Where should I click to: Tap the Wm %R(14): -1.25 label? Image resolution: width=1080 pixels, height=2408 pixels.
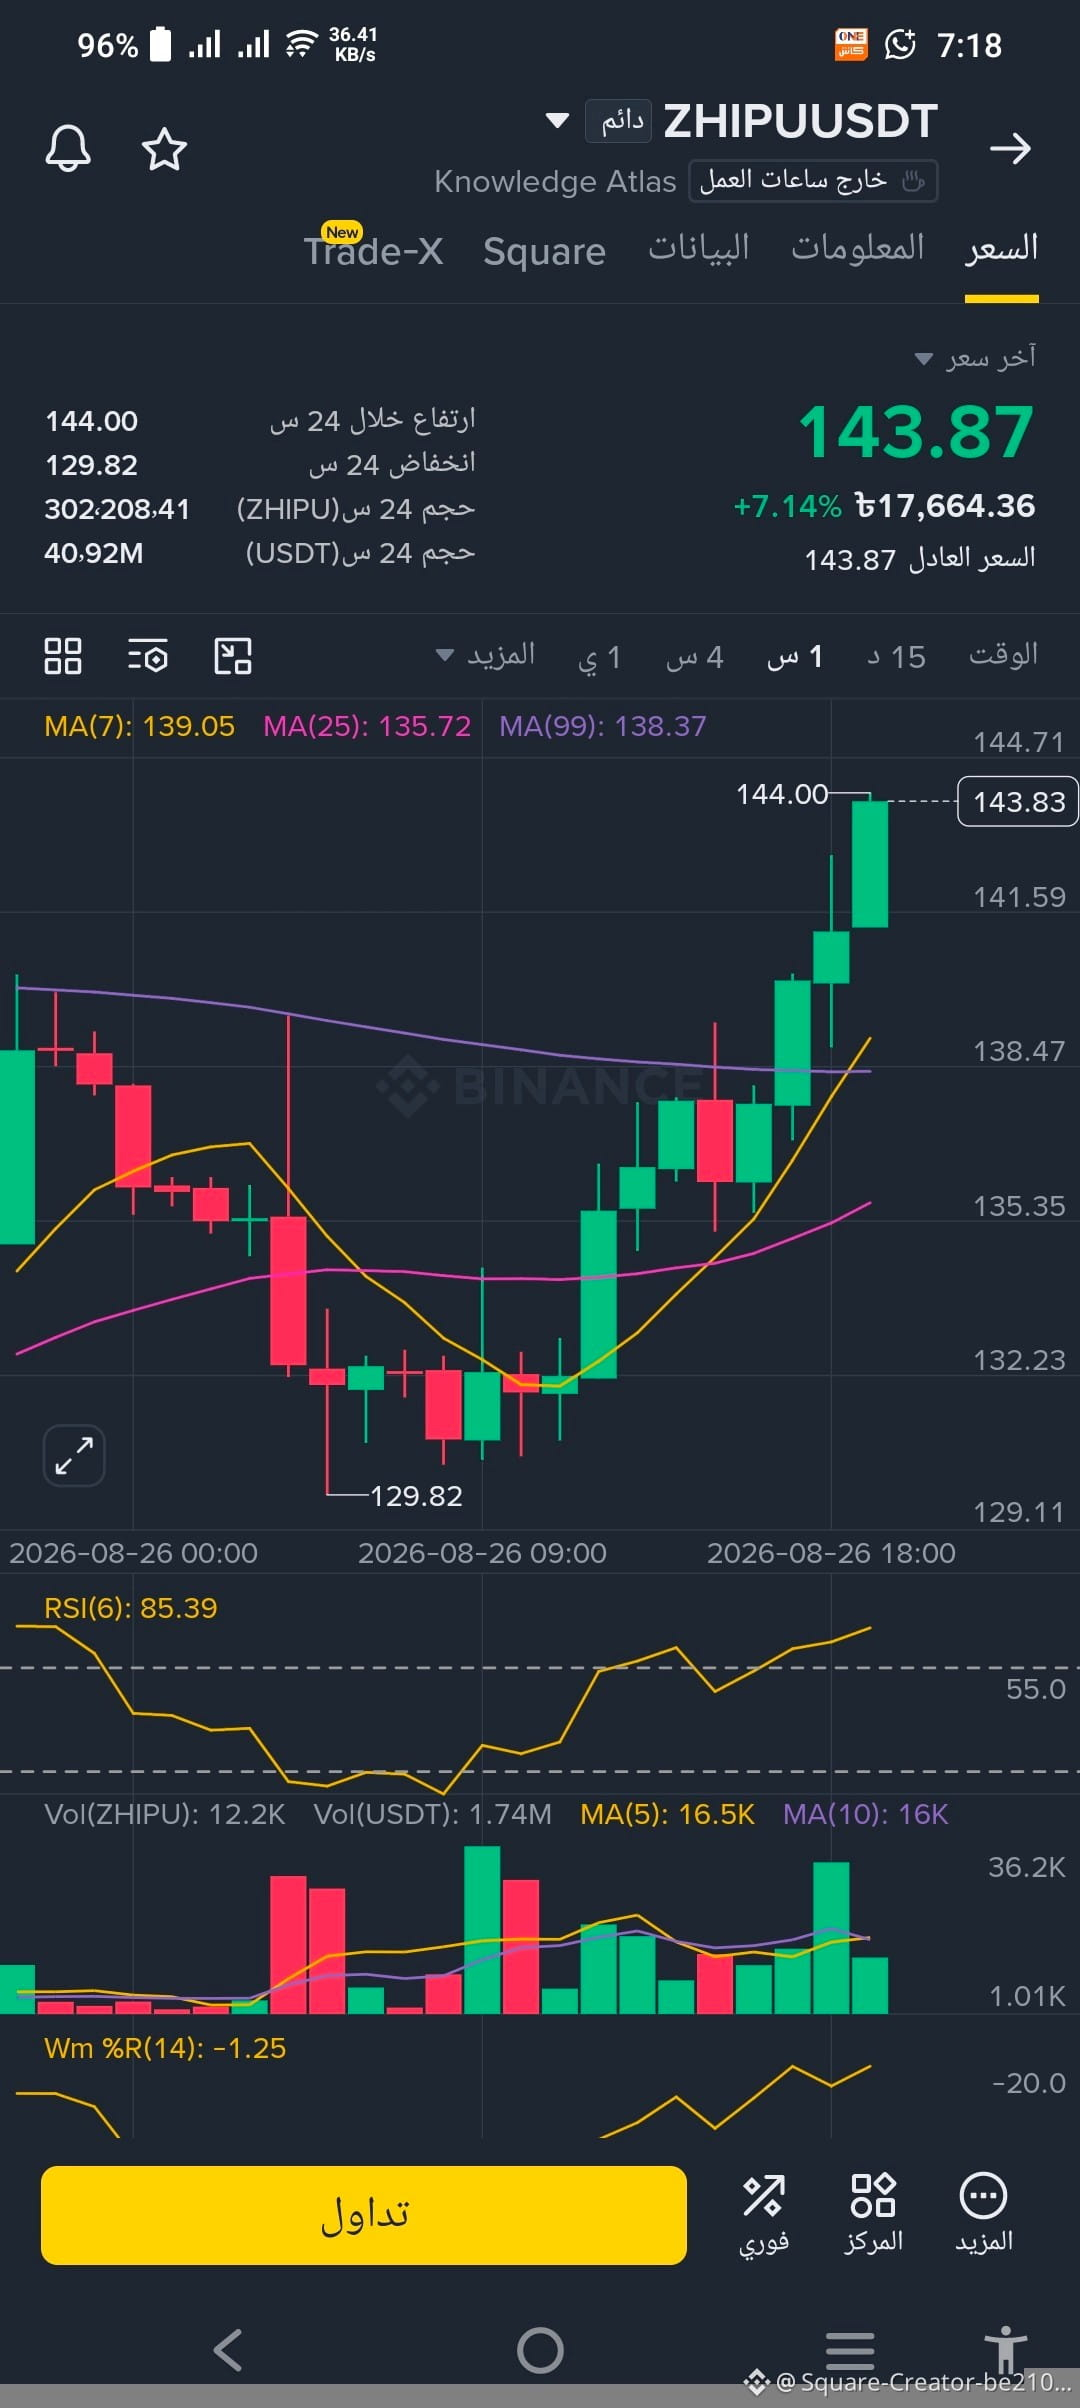pyautogui.click(x=165, y=2048)
